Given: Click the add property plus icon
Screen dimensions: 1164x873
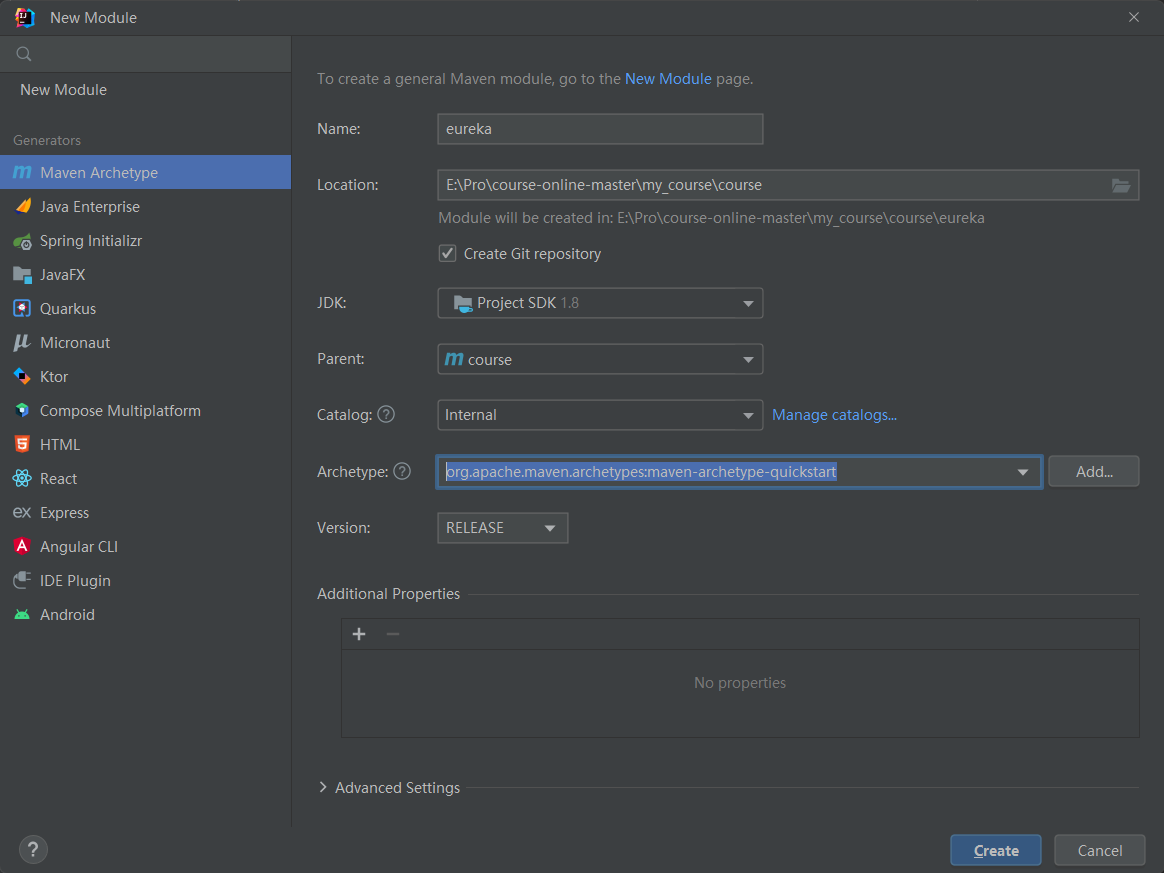Looking at the screenshot, I should pos(360,634).
